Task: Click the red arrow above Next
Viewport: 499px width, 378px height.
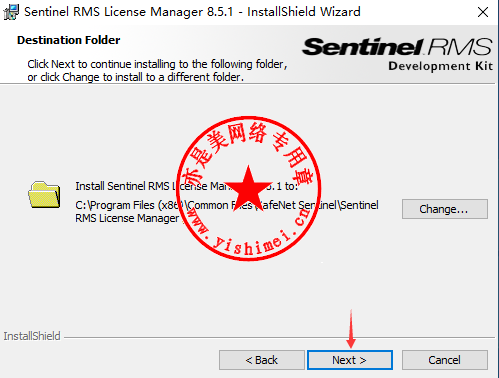Action: click(351, 328)
